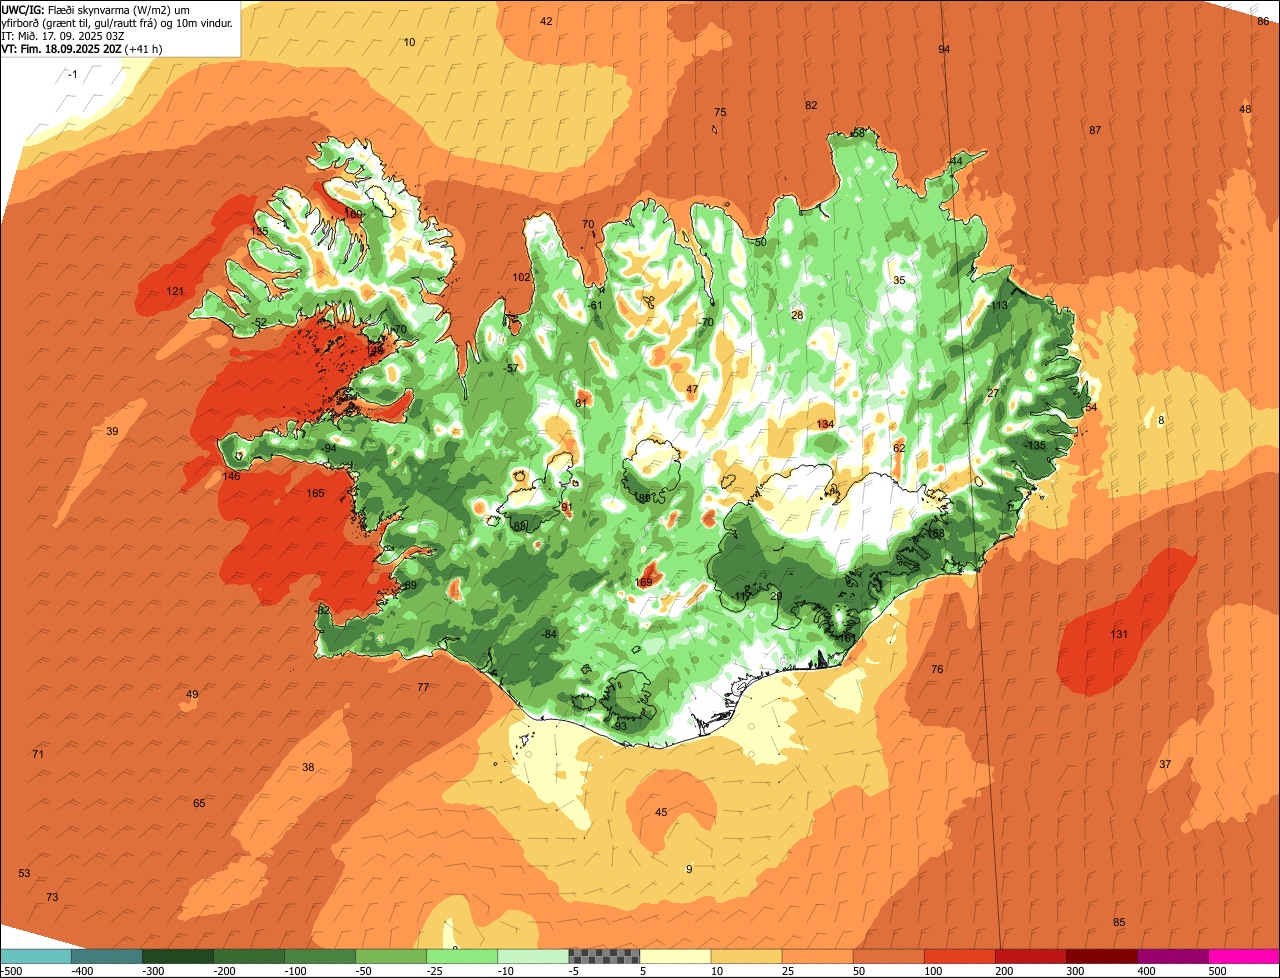The height and width of the screenshot is (978, 1280).
Task: Click the map value 82 north of Iceland
Action: pyautogui.click(x=811, y=106)
